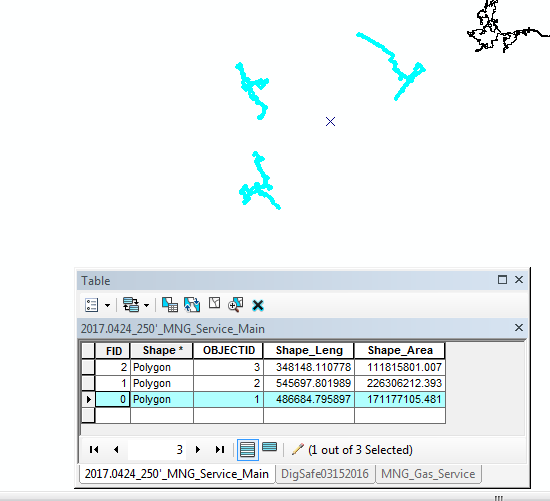Click the Switch Selection icon
The width and height of the screenshot is (550, 501).
coord(192,305)
